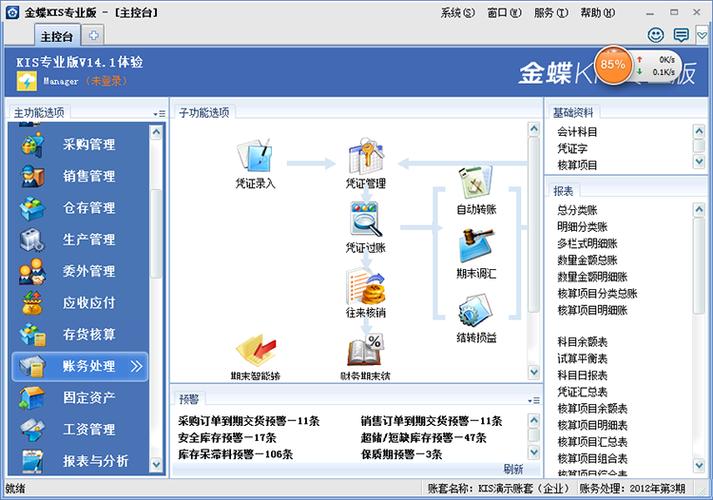The height and width of the screenshot is (500, 713).
Task: Select 销售管理 in the main function list
Action: [80, 176]
